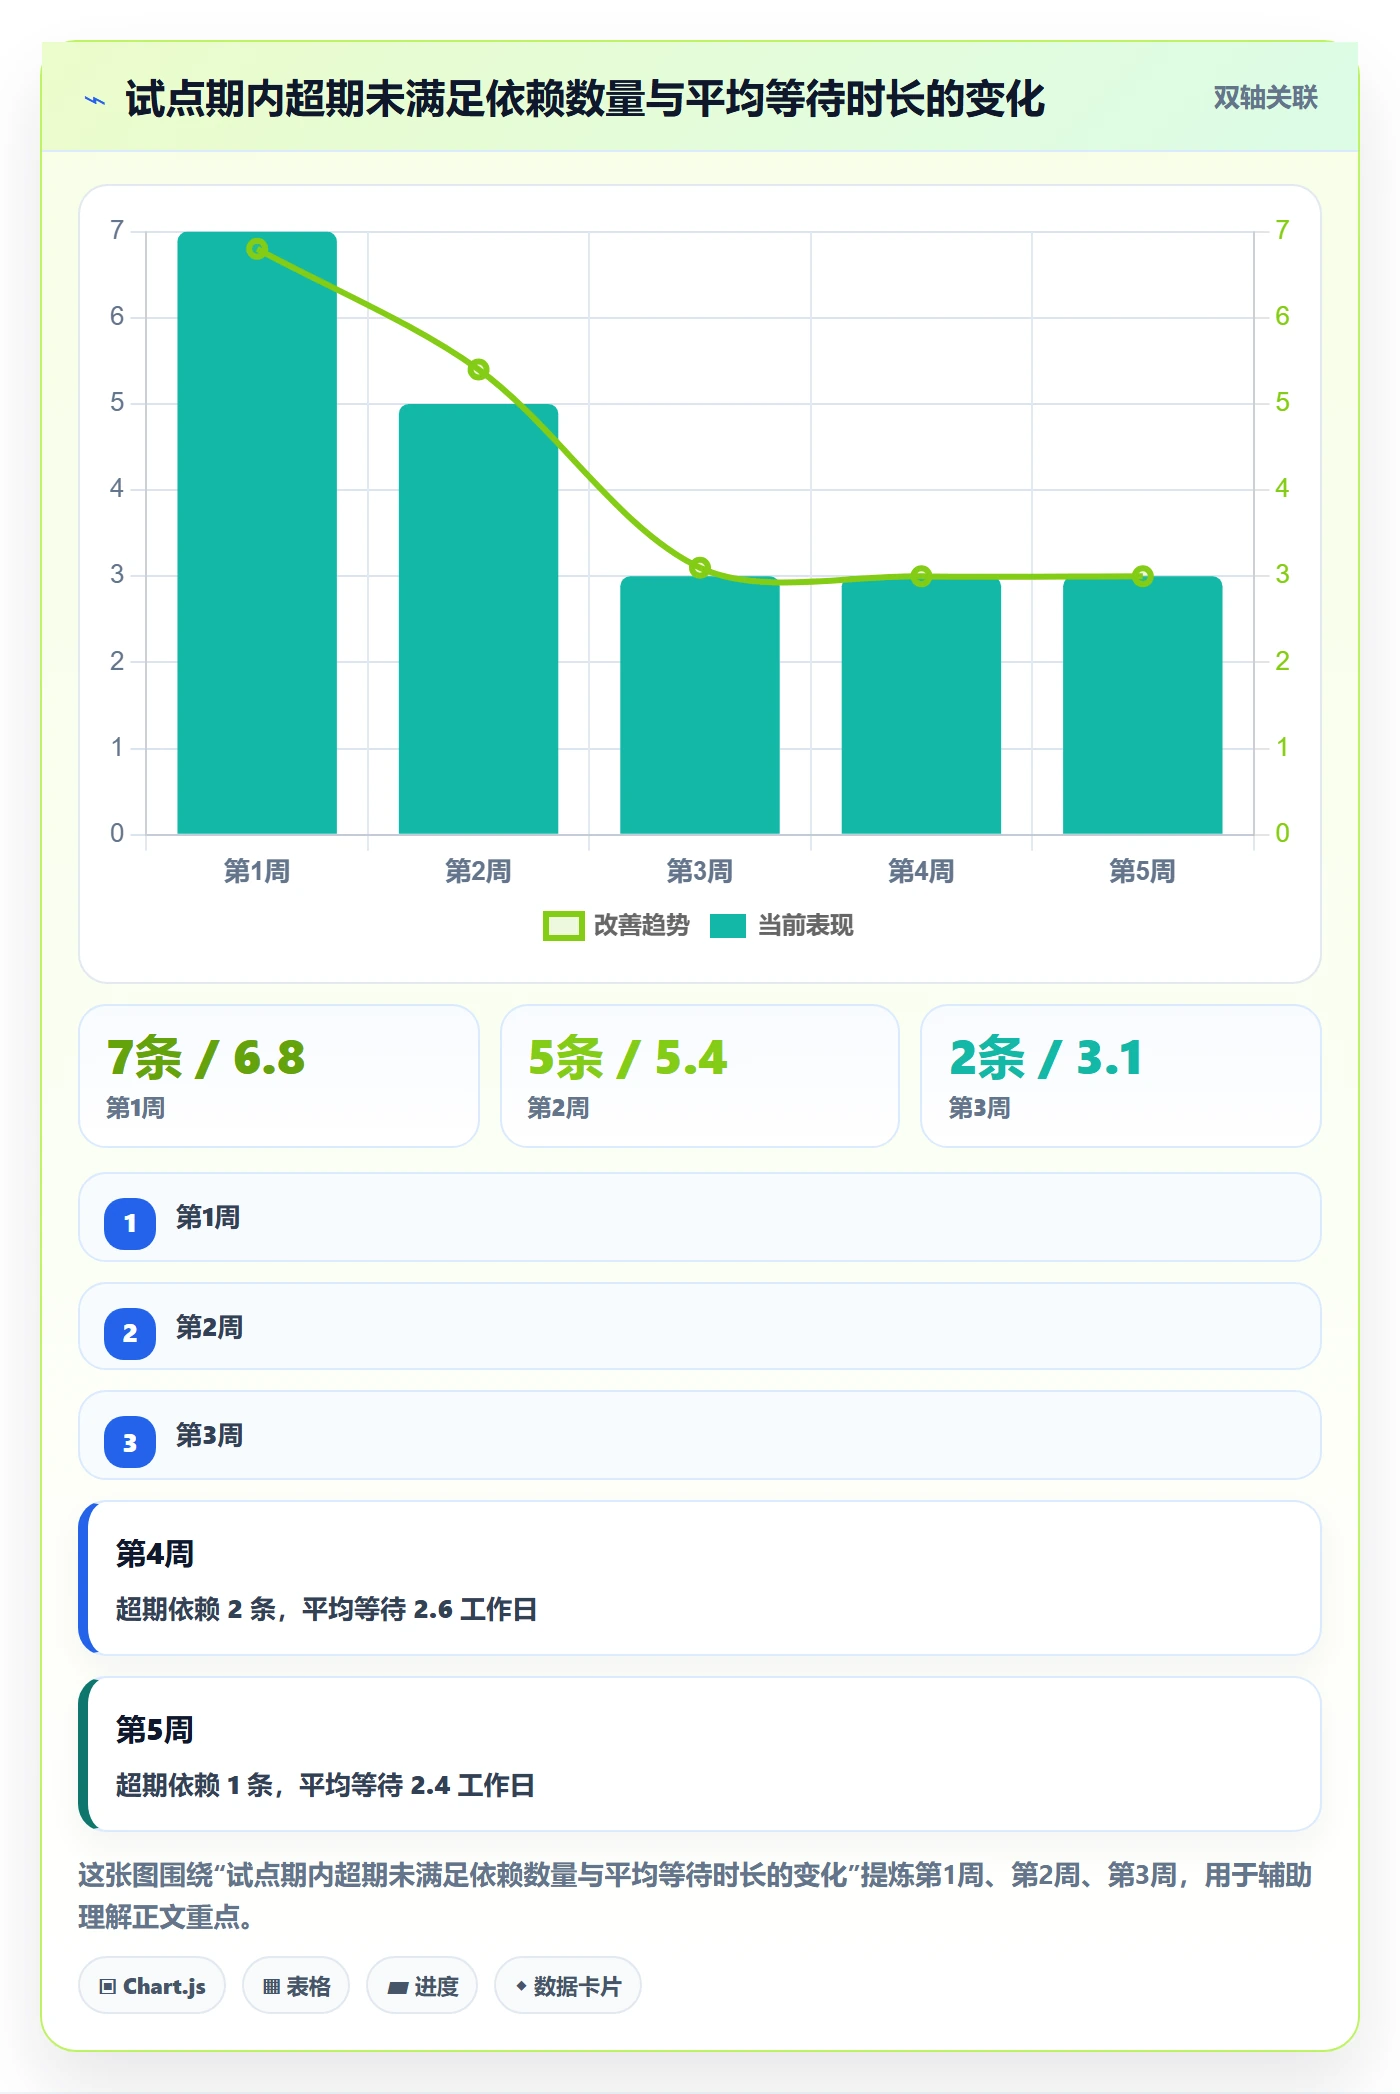Click the 当前表现 teal legend swatch
This screenshot has height=2094, width=1400.
[728, 926]
